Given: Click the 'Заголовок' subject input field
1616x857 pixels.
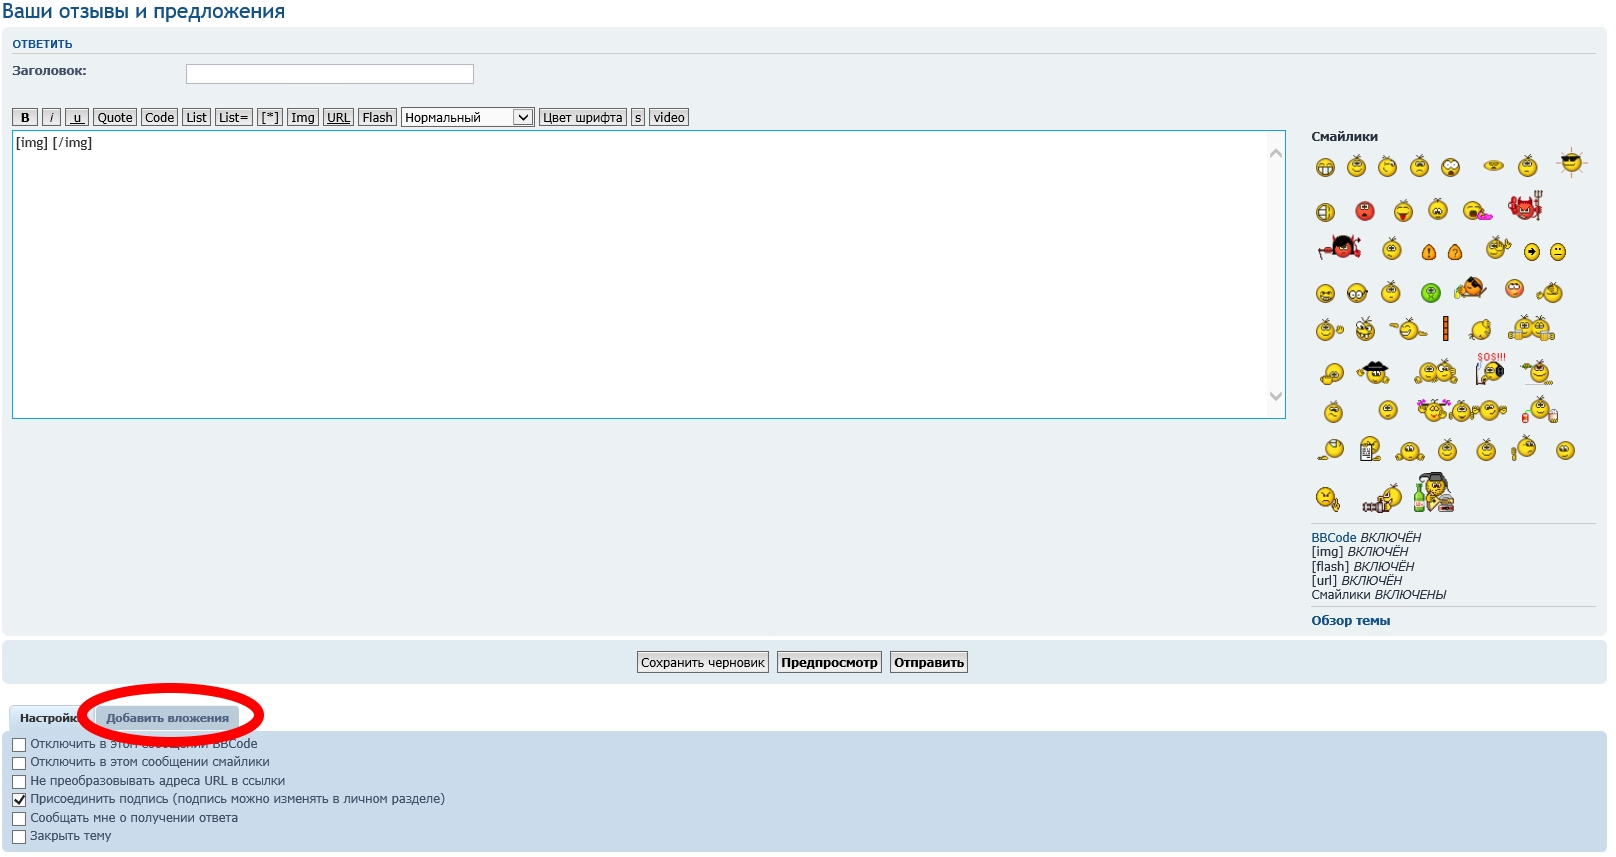Looking at the screenshot, I should click(329, 74).
